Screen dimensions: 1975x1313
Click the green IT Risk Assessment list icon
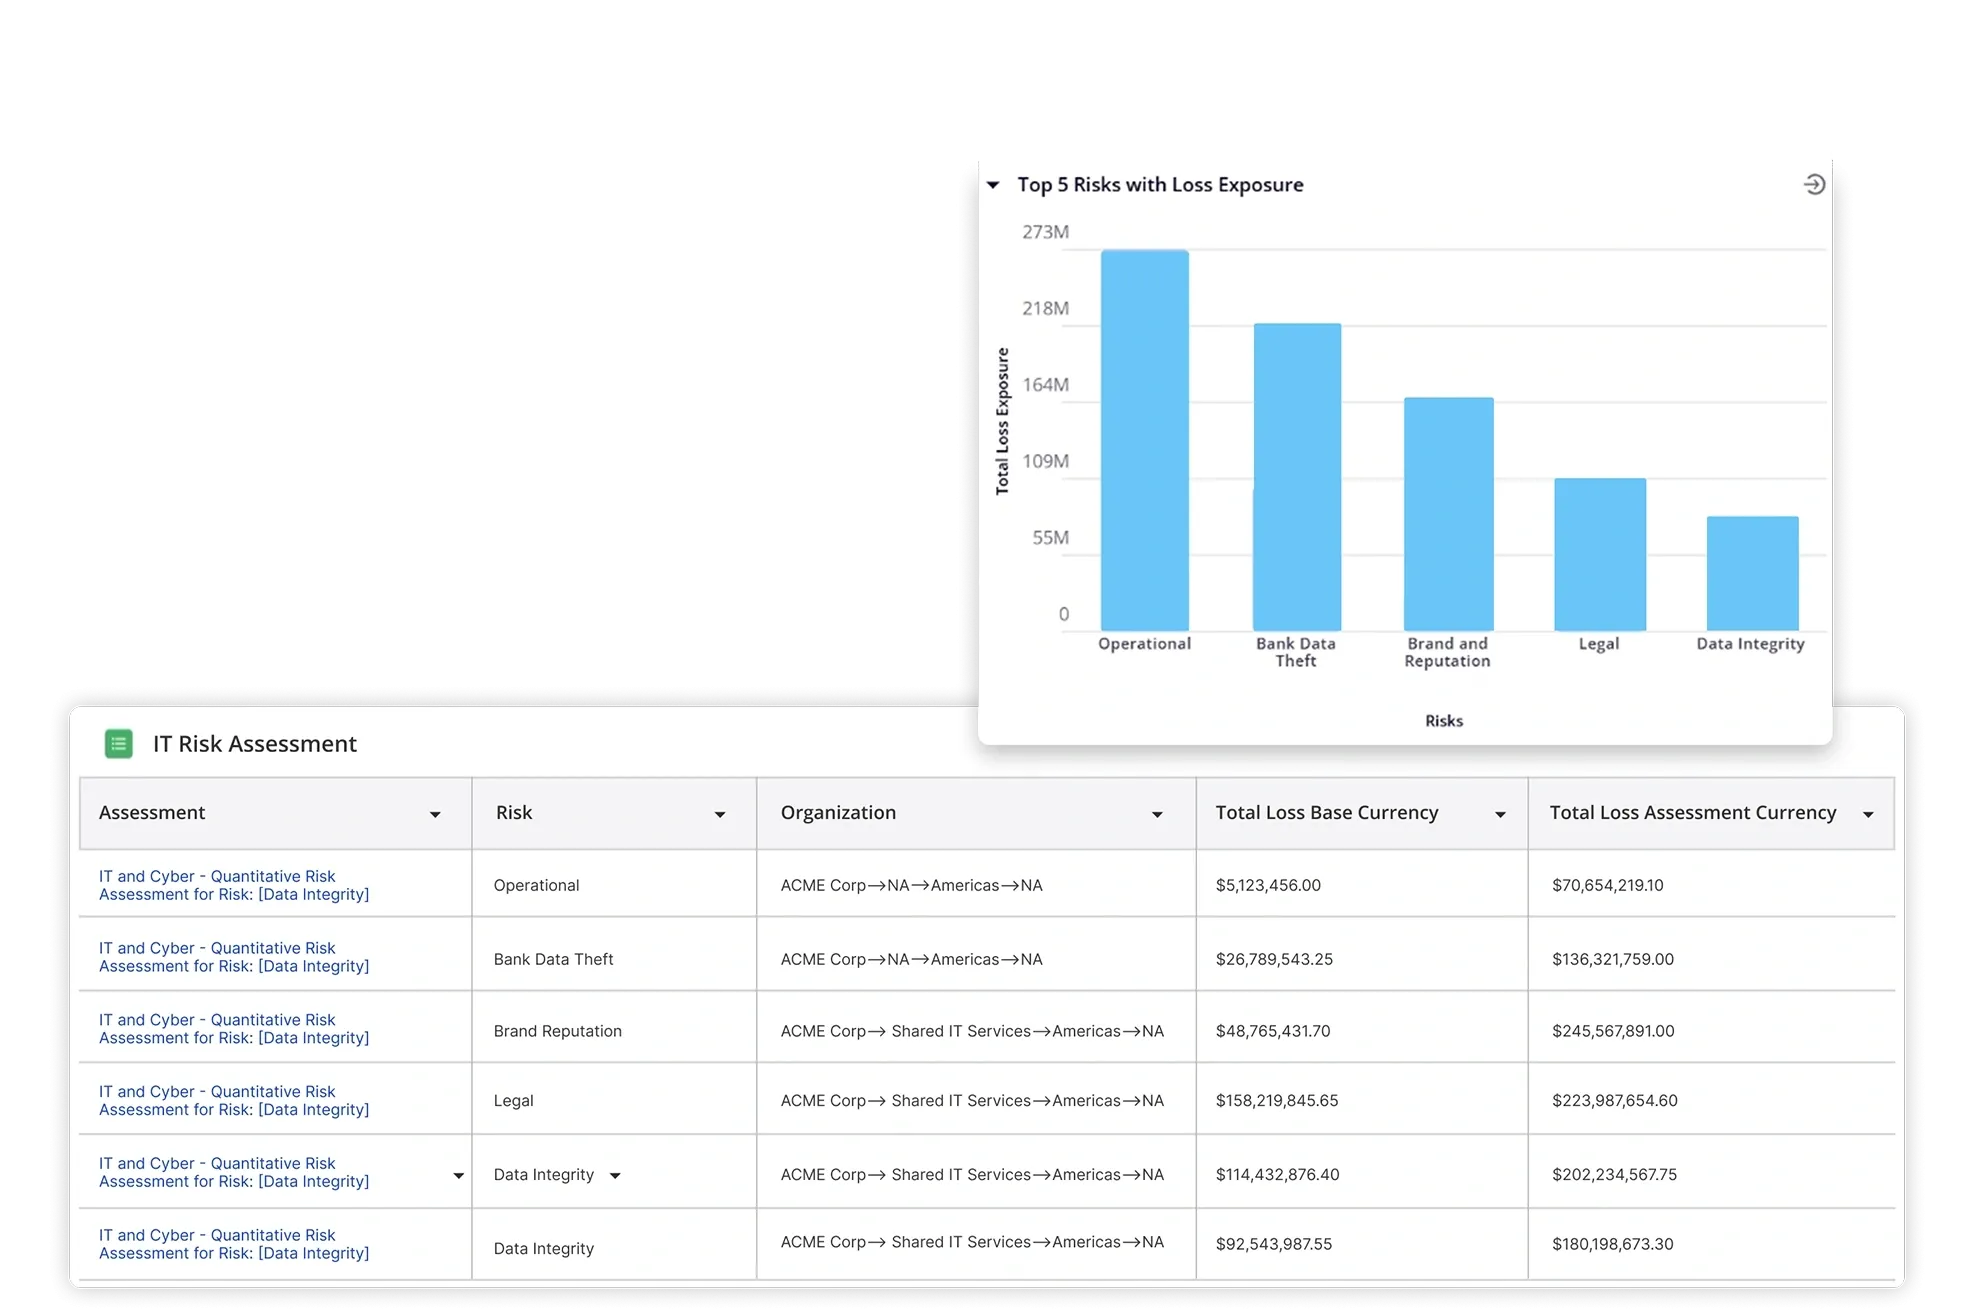click(119, 744)
